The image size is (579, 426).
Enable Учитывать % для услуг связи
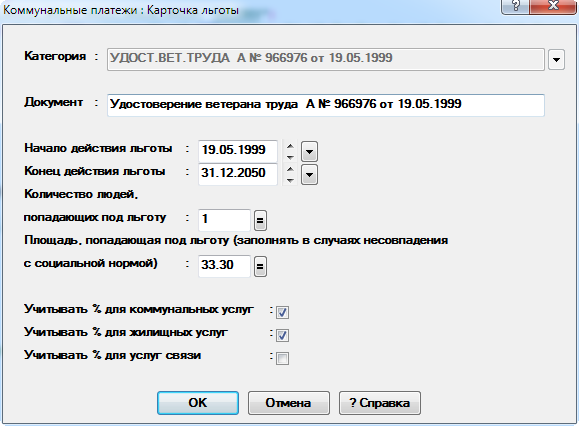click(282, 358)
